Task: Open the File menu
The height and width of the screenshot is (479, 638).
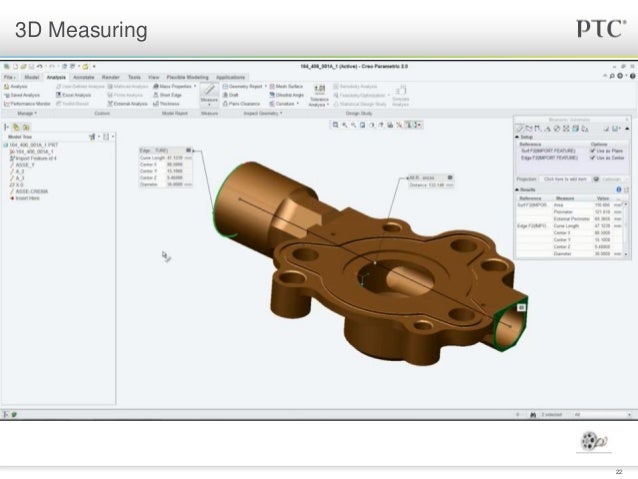Action: (9, 77)
